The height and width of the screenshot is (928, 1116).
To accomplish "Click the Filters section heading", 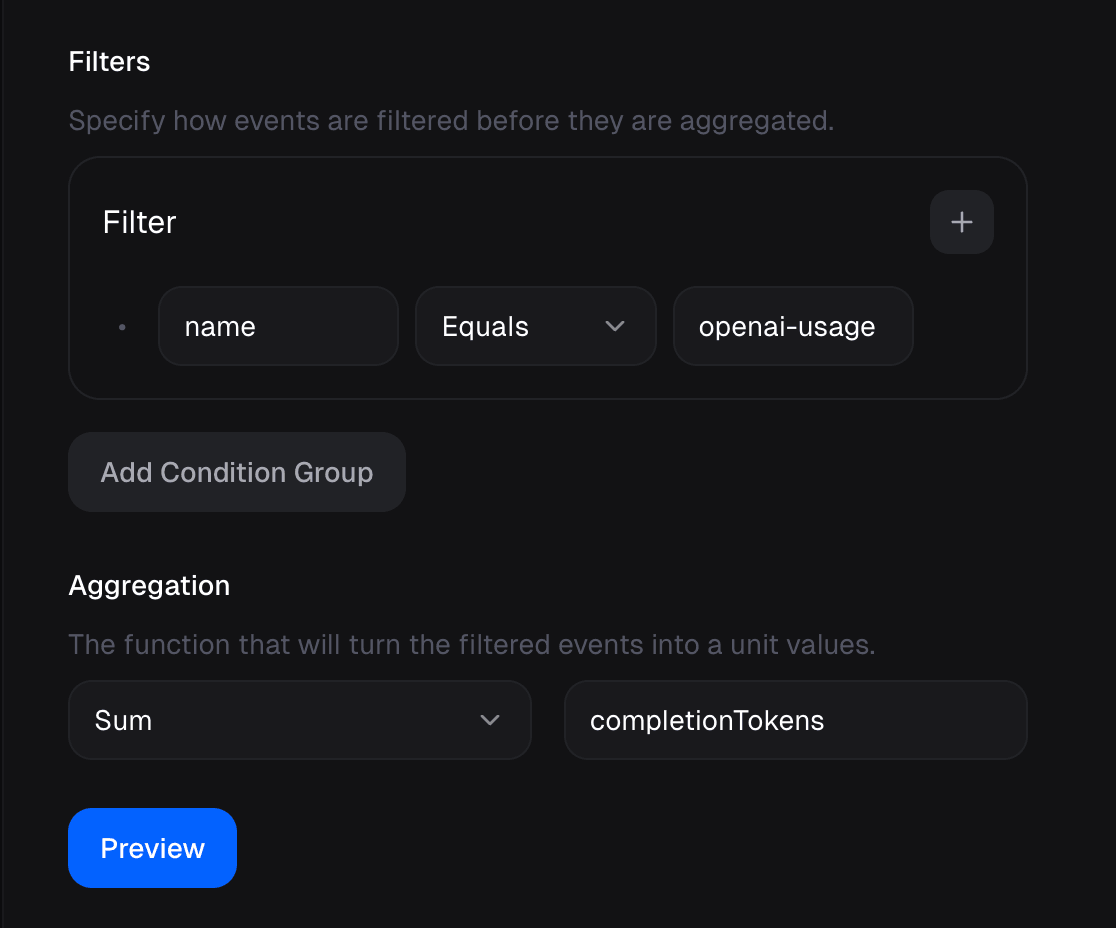I will (109, 62).
